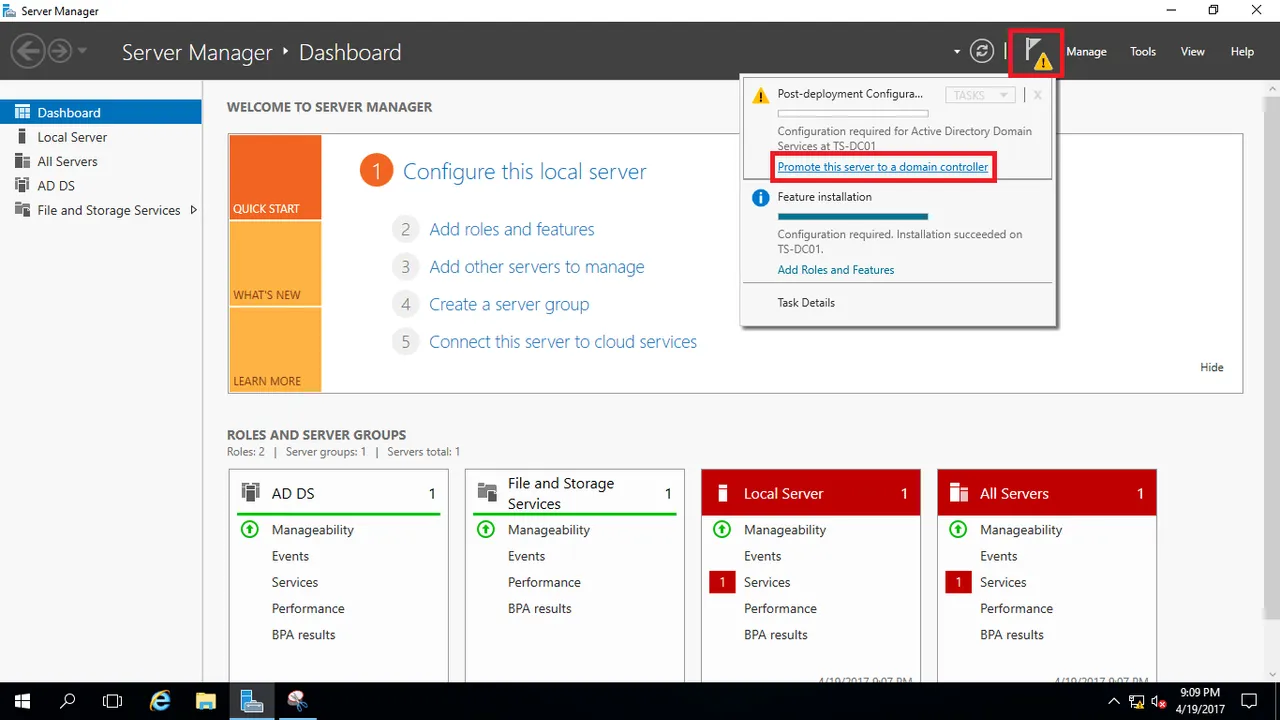The width and height of the screenshot is (1280, 720).
Task: Open Services in the AD DS tile
Action: click(295, 582)
